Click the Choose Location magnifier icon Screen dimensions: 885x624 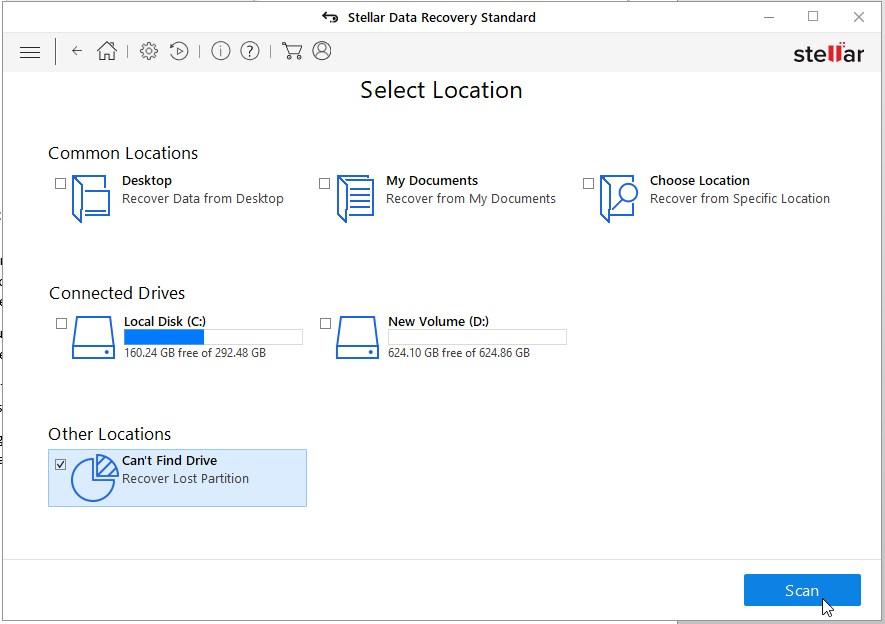click(x=619, y=198)
